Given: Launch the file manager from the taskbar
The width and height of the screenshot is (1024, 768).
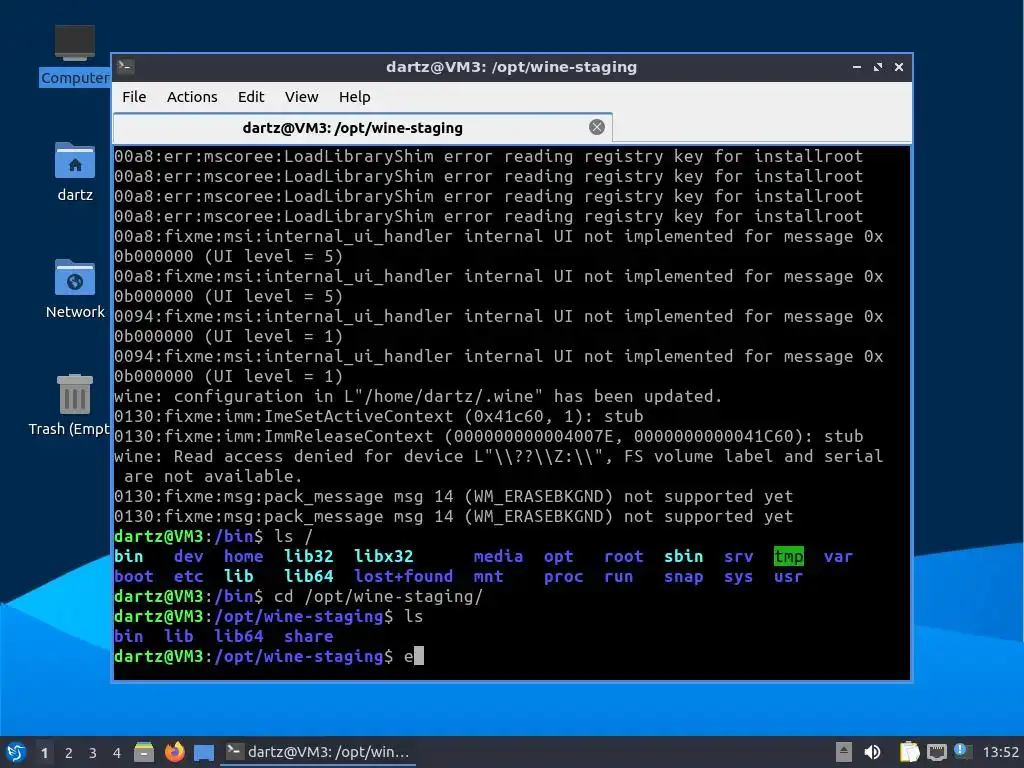Looking at the screenshot, I should pyautogui.click(x=144, y=752).
